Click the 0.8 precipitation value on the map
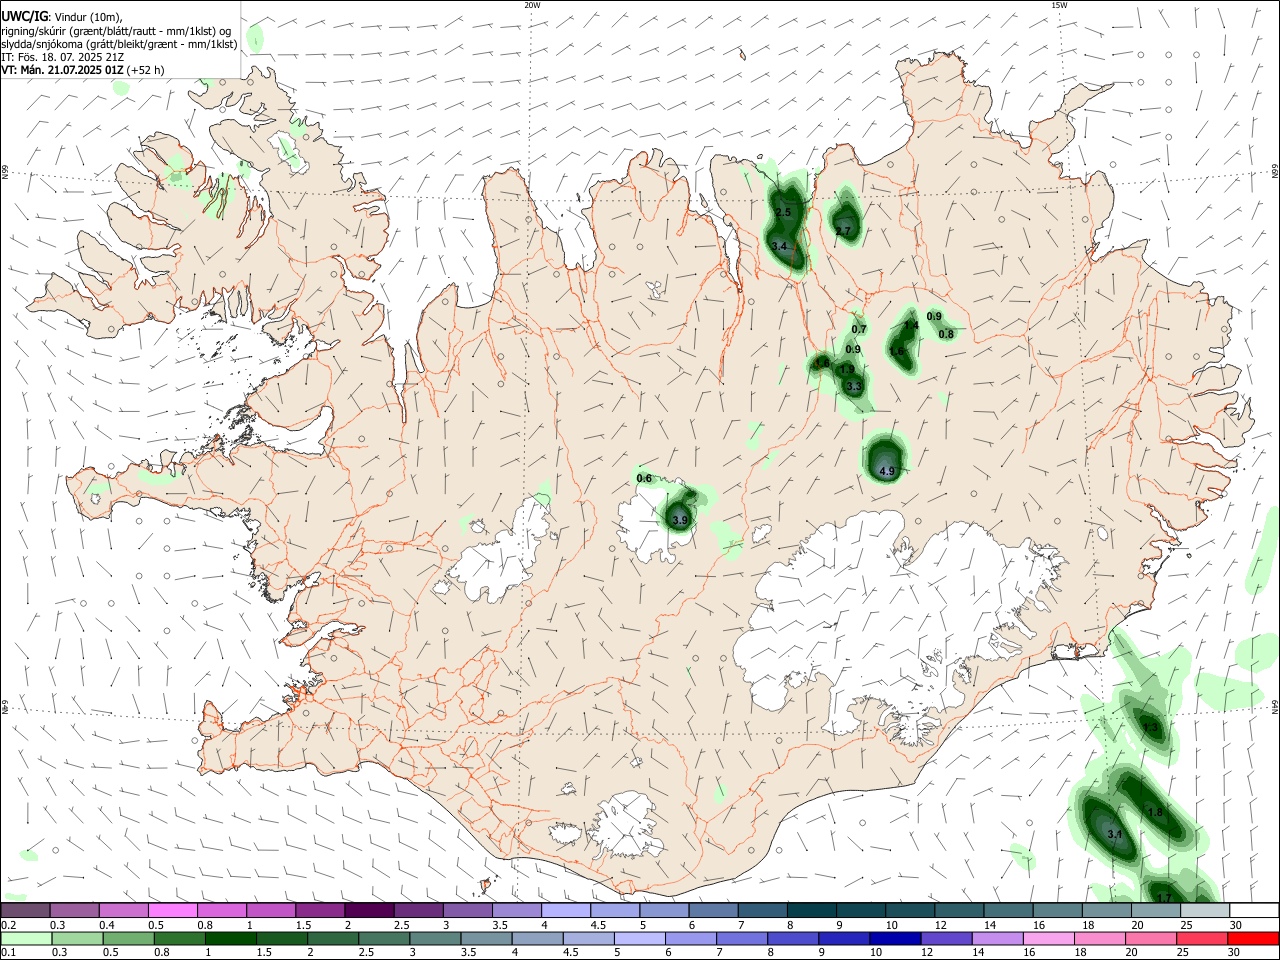Screen dimensions: 1280x960 946,334
